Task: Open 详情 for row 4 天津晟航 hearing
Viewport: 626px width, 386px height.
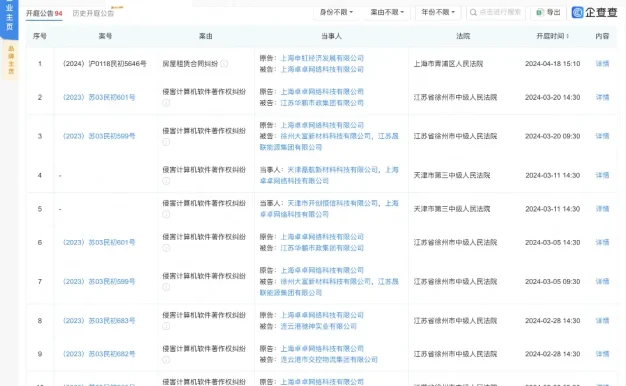Action: coord(602,175)
